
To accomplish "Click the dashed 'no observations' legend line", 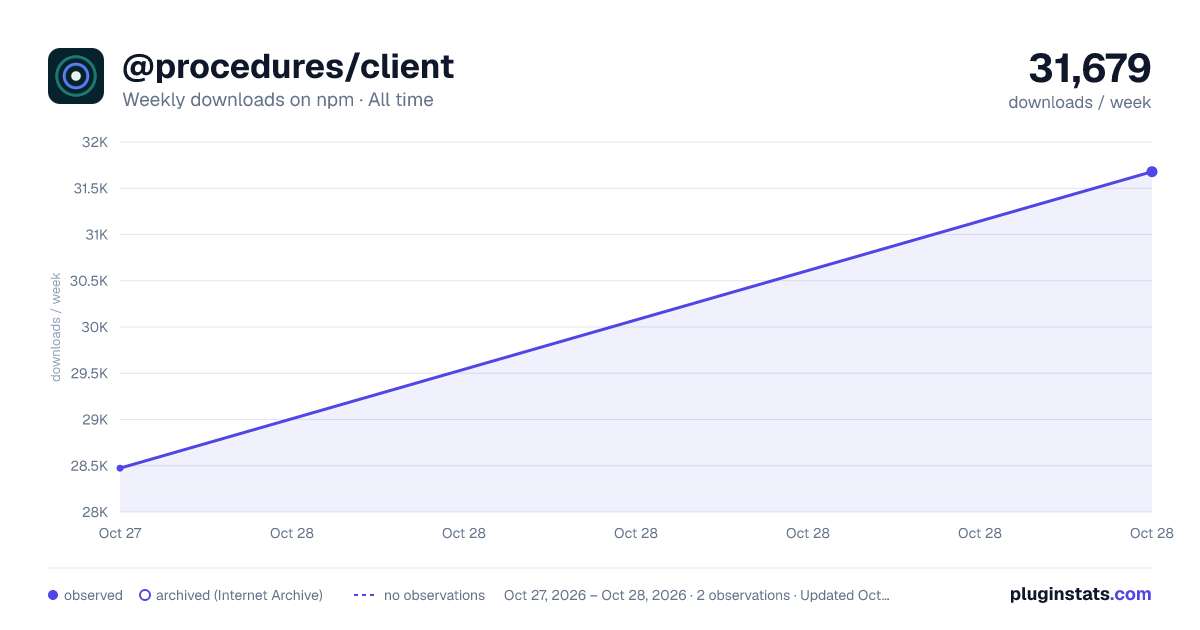I will coord(364,595).
